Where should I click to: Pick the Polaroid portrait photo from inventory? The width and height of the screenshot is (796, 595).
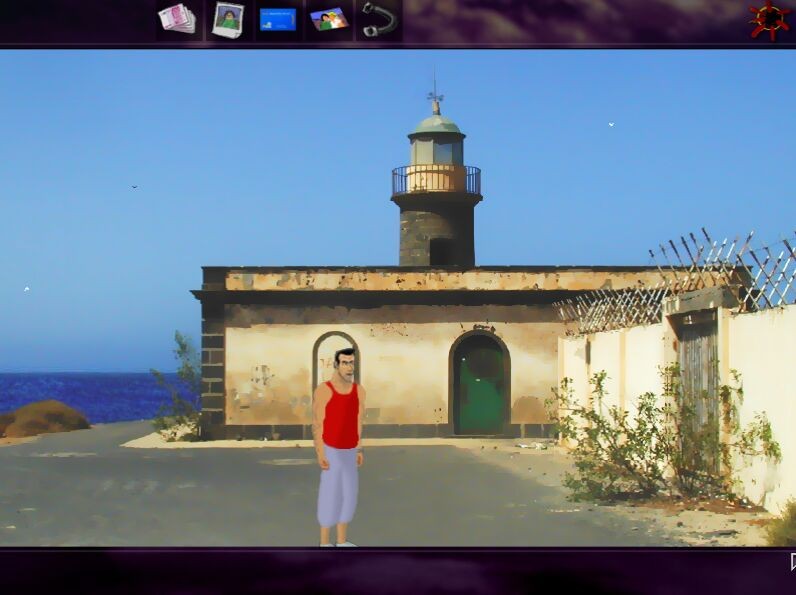(228, 20)
